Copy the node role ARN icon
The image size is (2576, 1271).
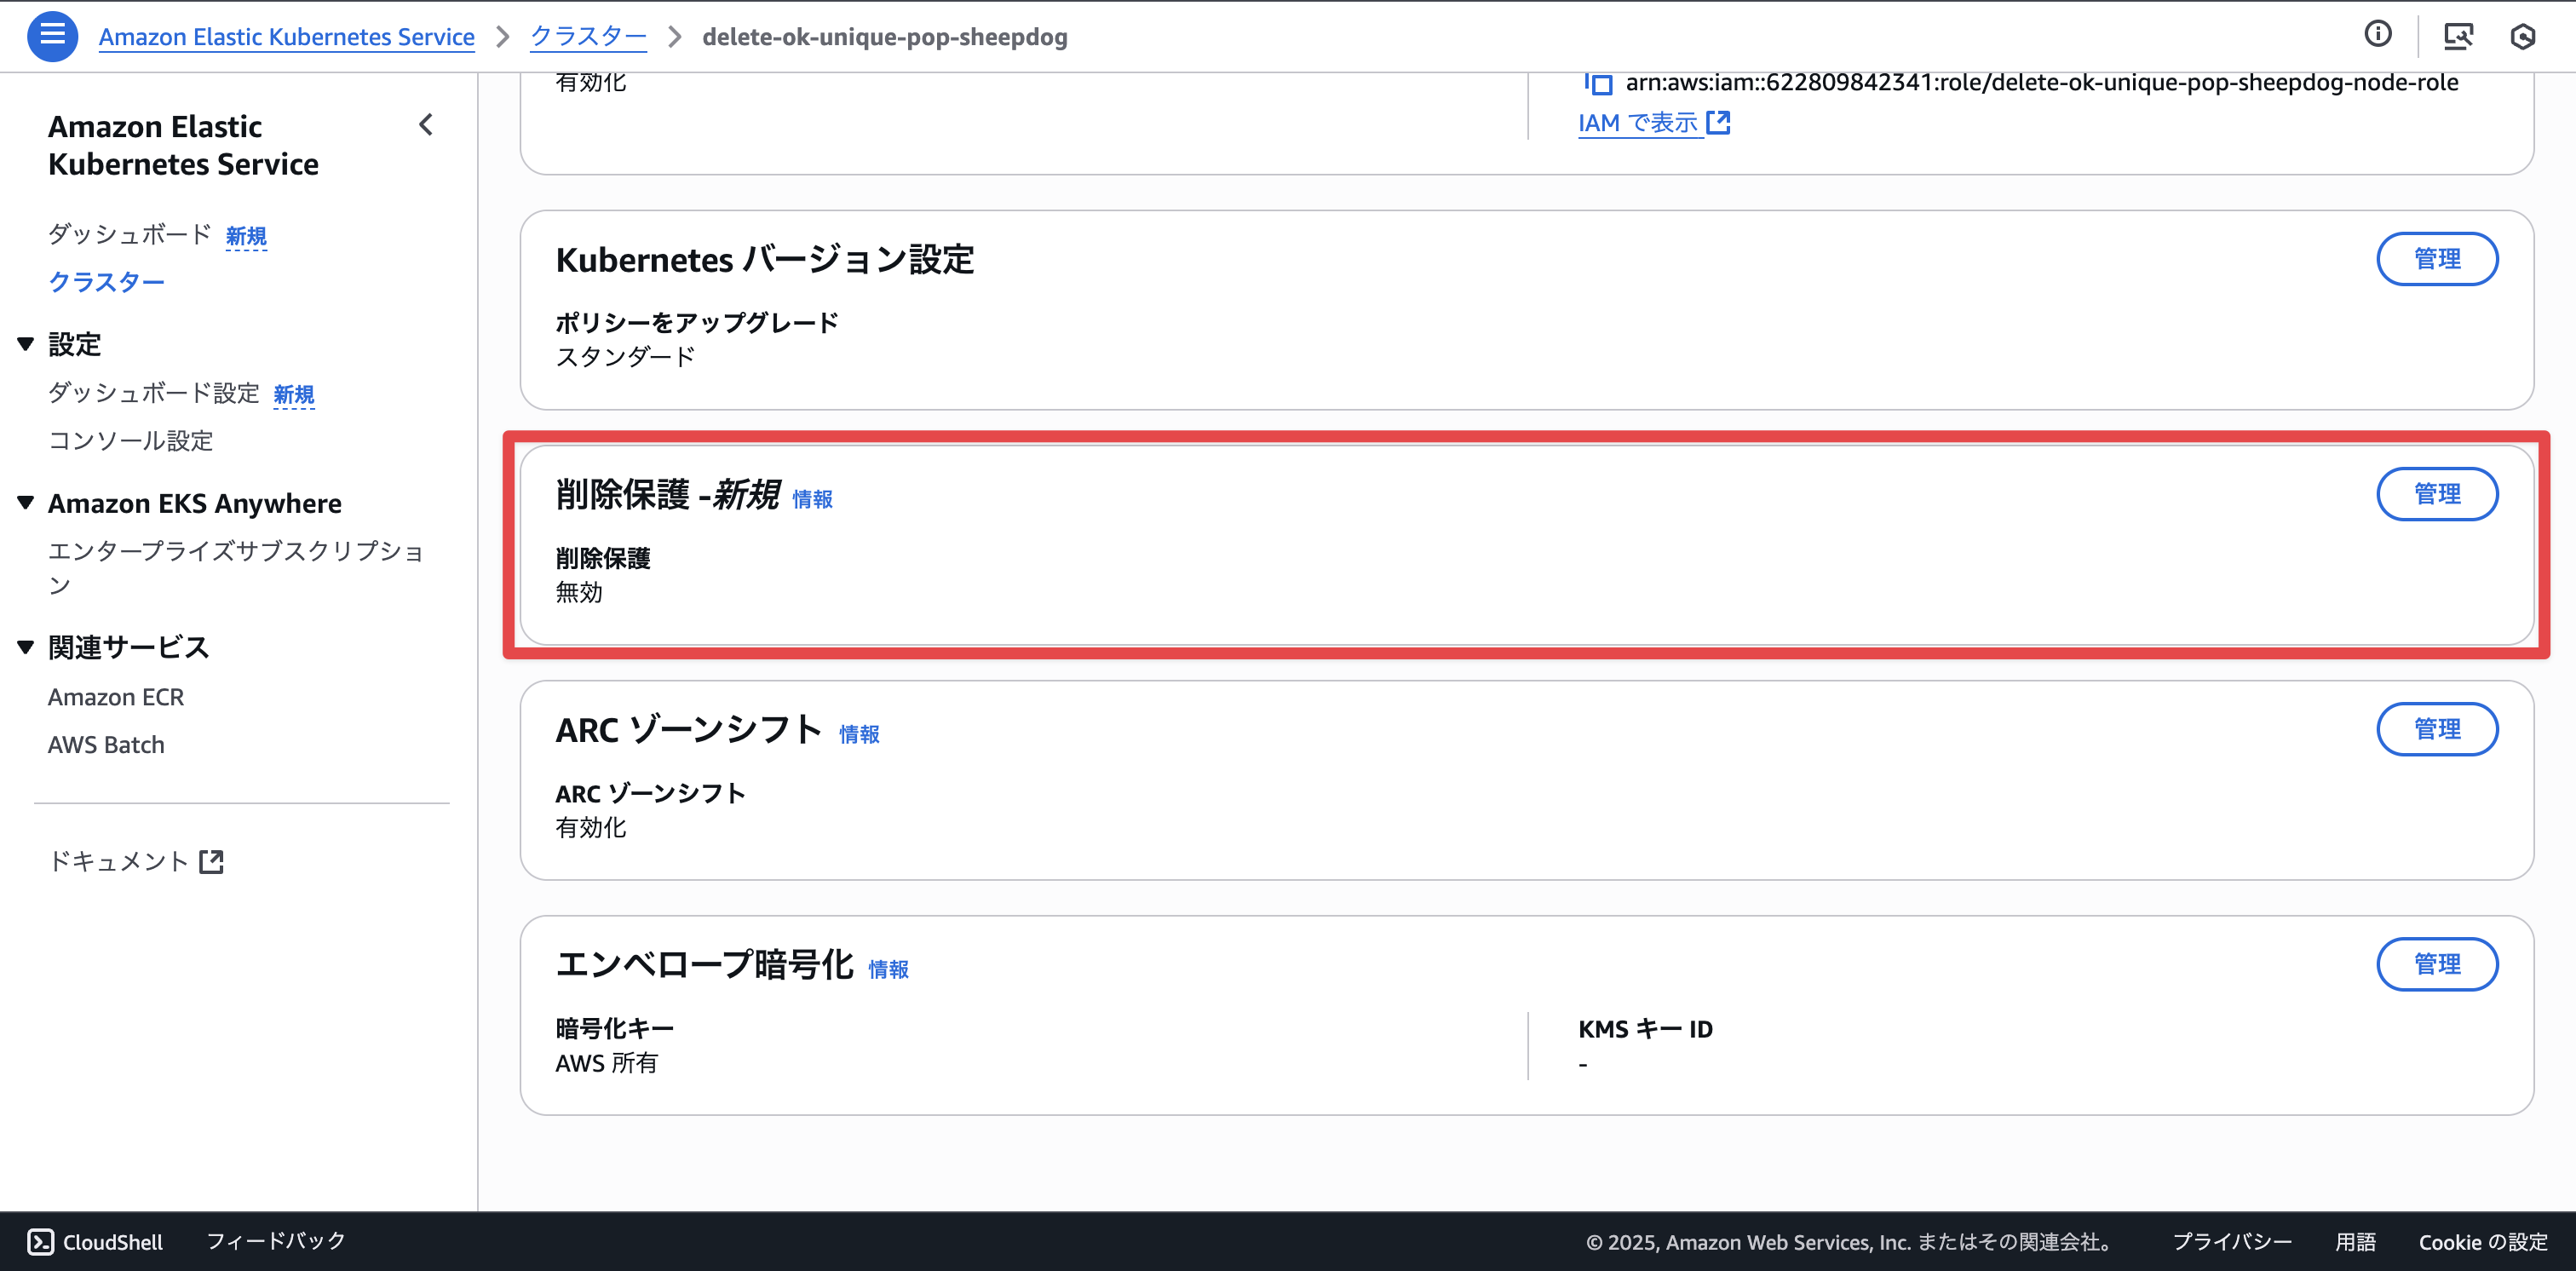pos(1598,83)
